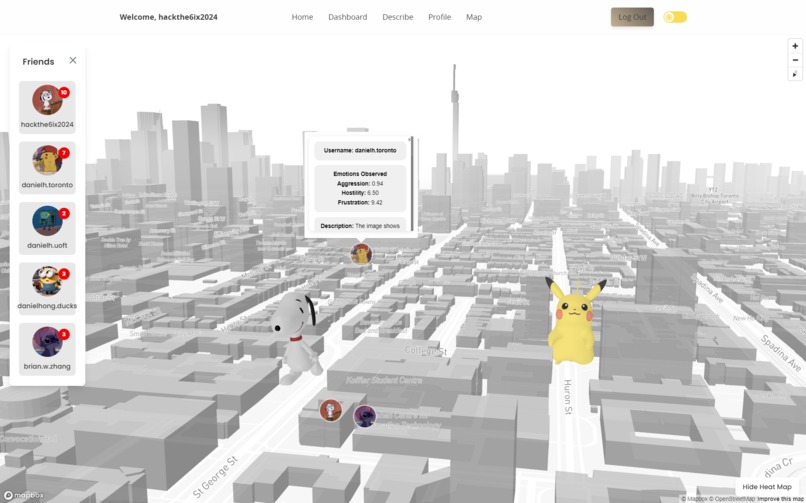
Task: Open the Home nav link
Action: pyautogui.click(x=302, y=17)
